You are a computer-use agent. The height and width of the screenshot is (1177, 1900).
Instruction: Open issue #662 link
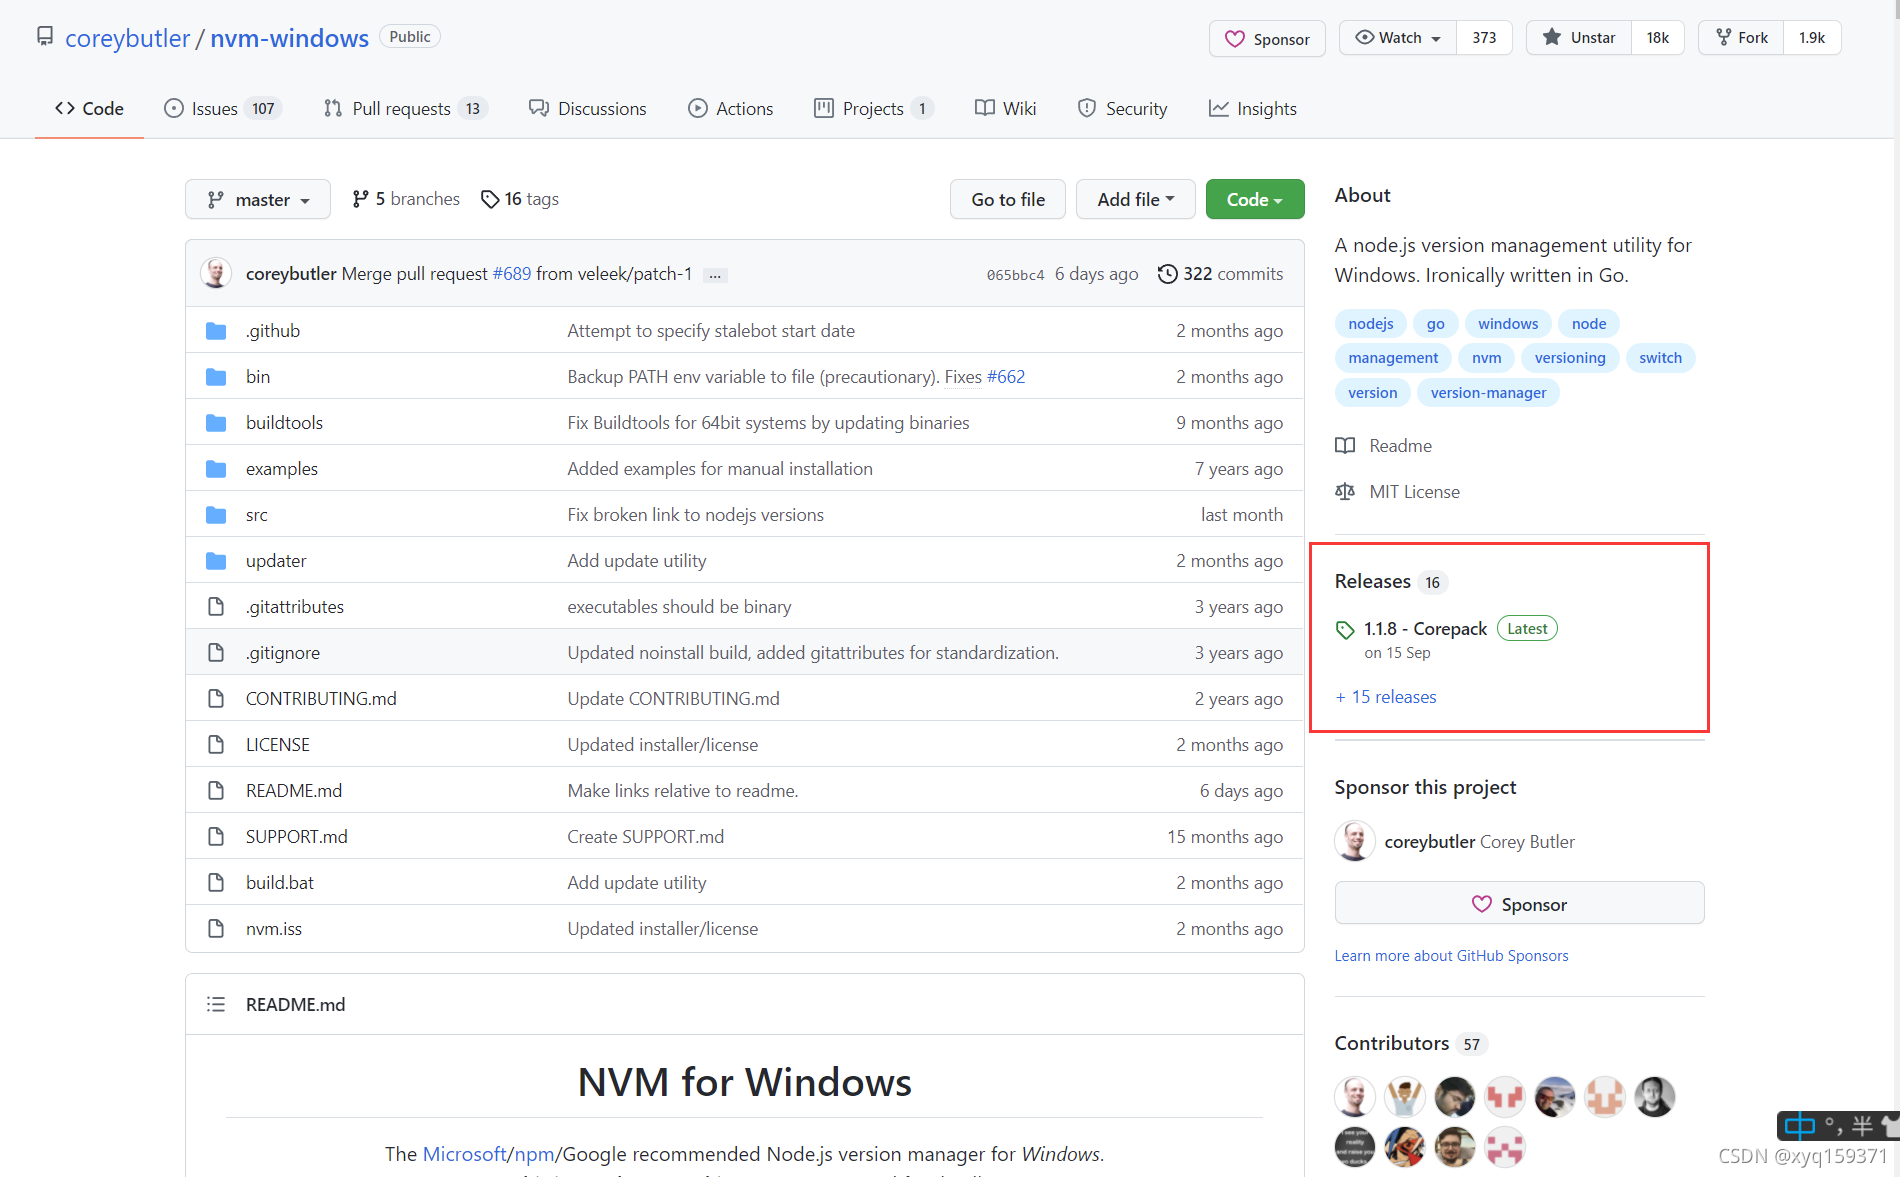coord(1006,377)
